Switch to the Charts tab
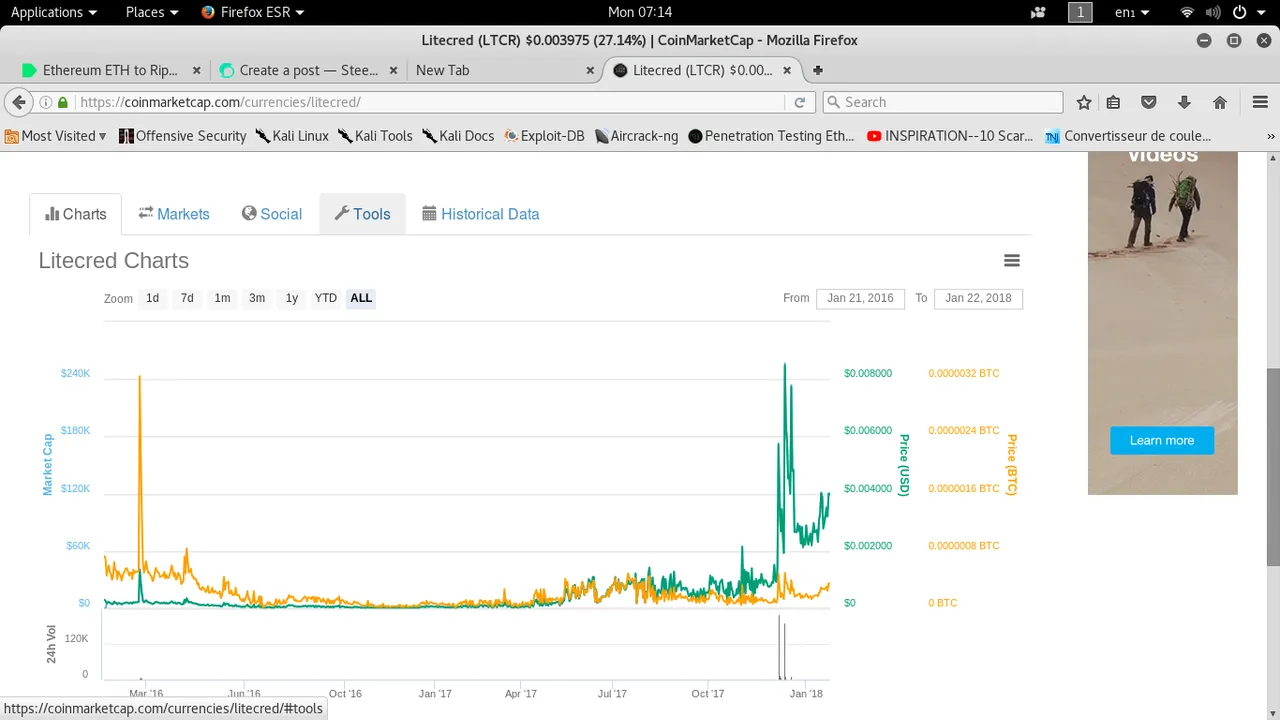 coord(75,214)
